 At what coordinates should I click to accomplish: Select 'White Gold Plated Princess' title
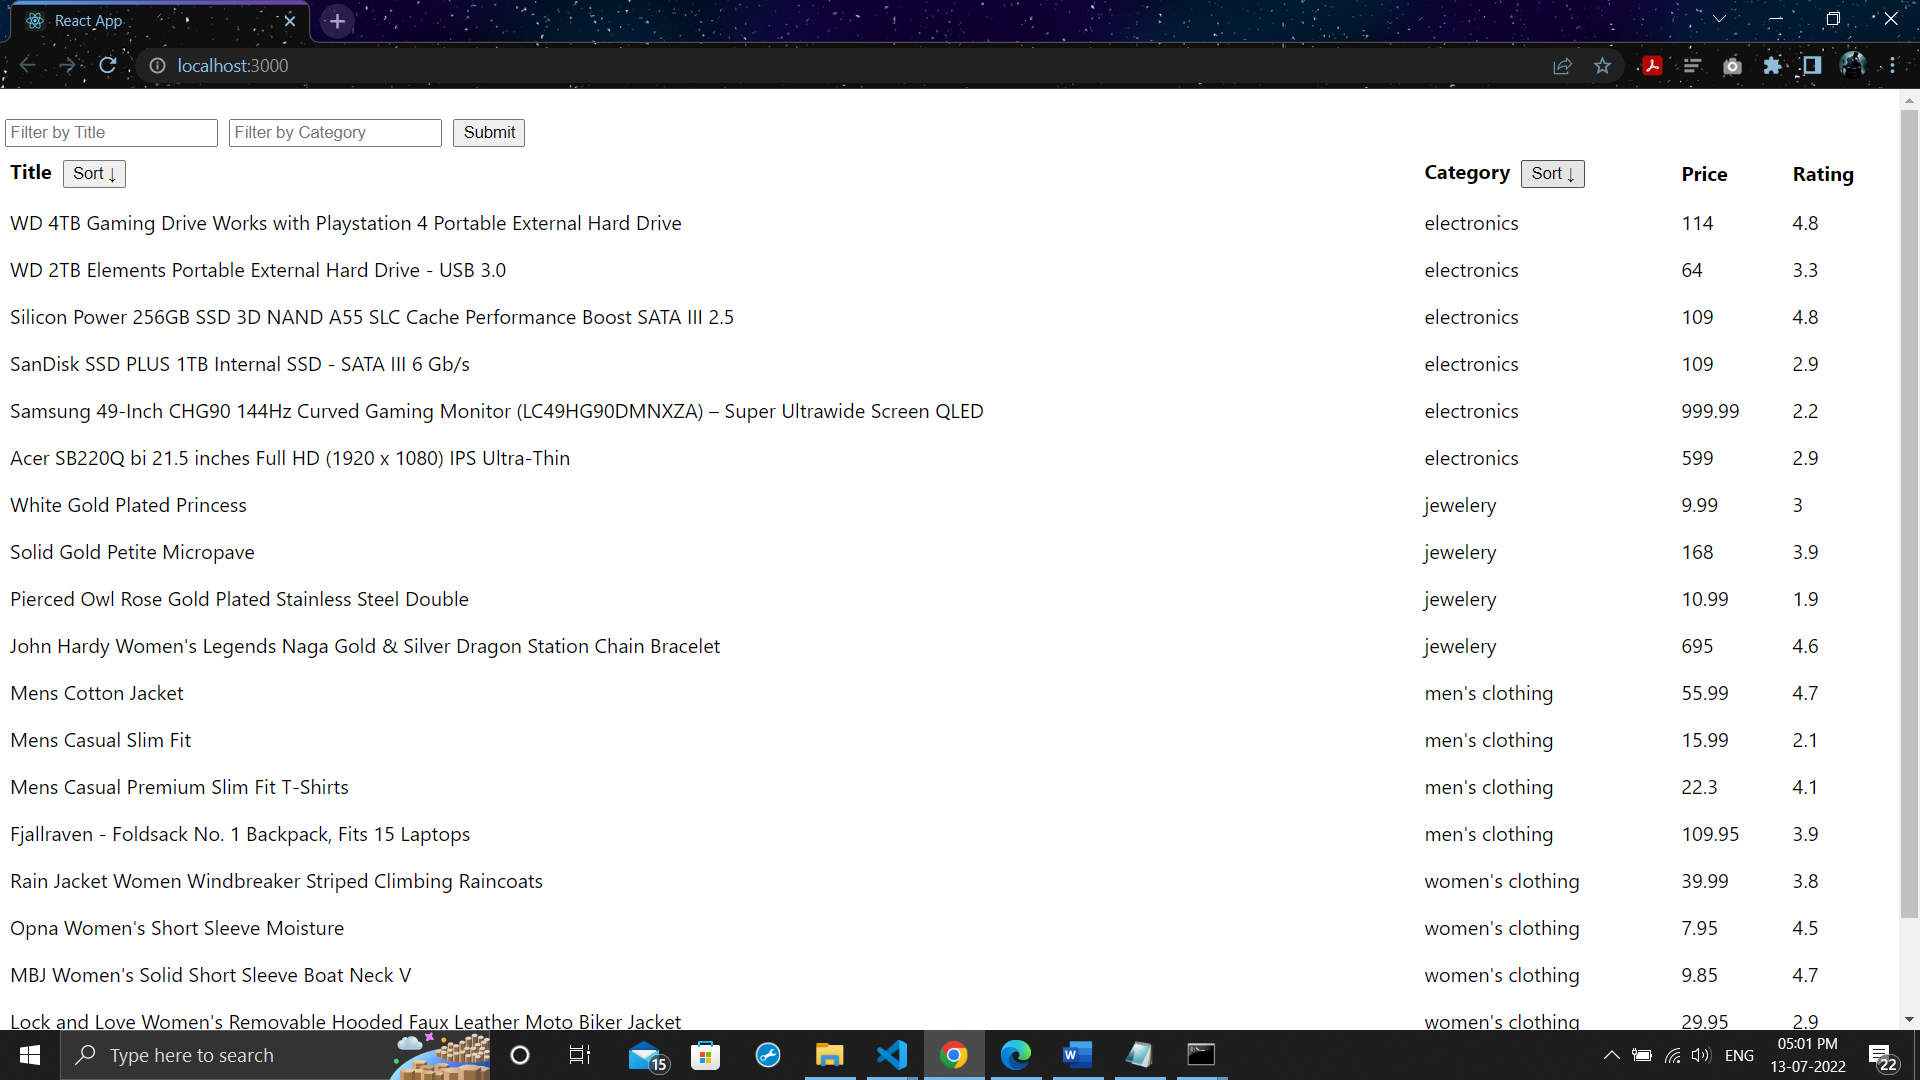coord(128,505)
